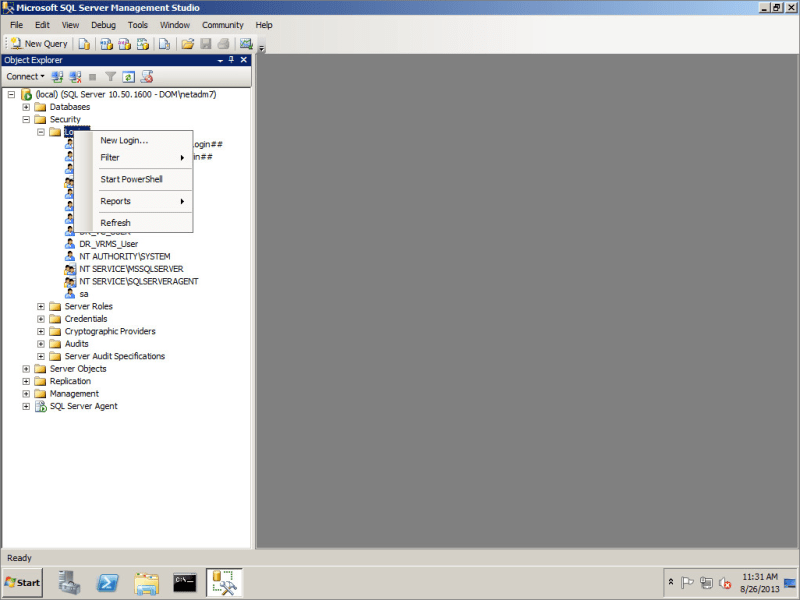Click the Windows Start button
800x600 pixels.
click(22, 582)
